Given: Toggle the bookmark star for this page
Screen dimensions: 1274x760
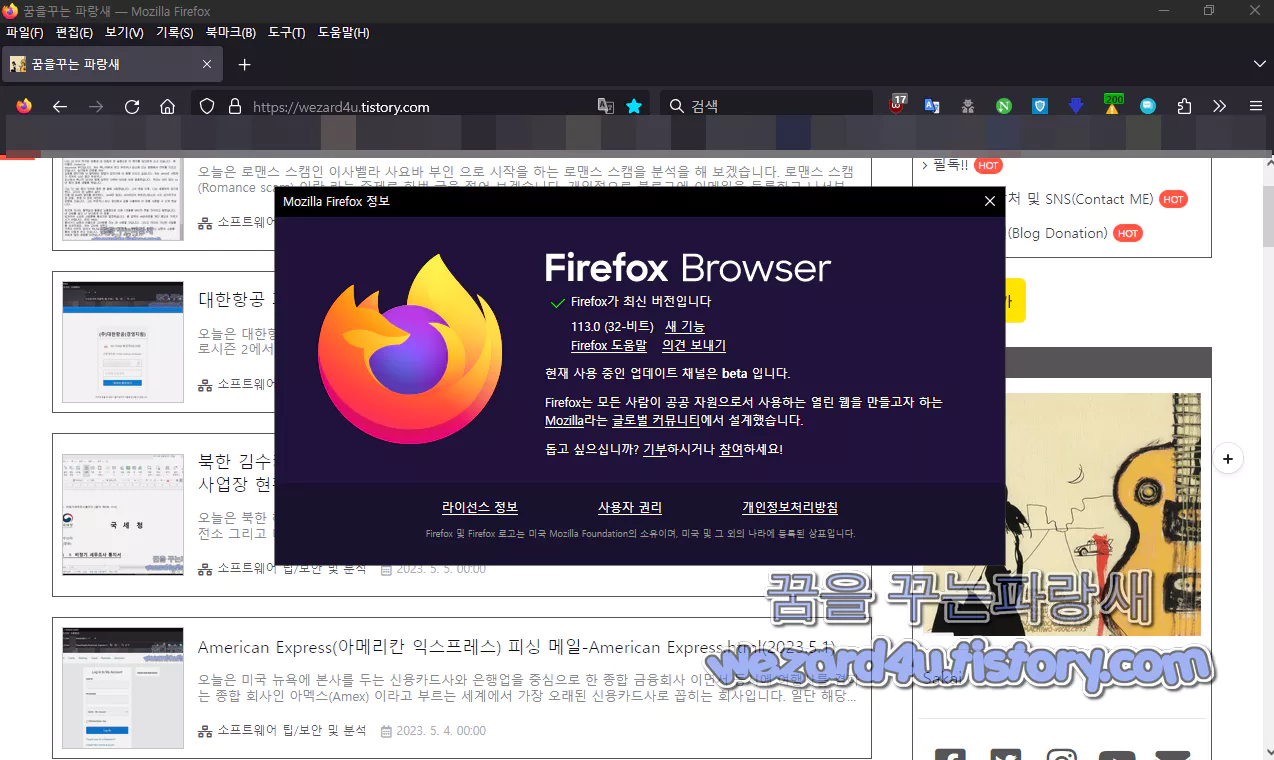Looking at the screenshot, I should click(x=634, y=105).
